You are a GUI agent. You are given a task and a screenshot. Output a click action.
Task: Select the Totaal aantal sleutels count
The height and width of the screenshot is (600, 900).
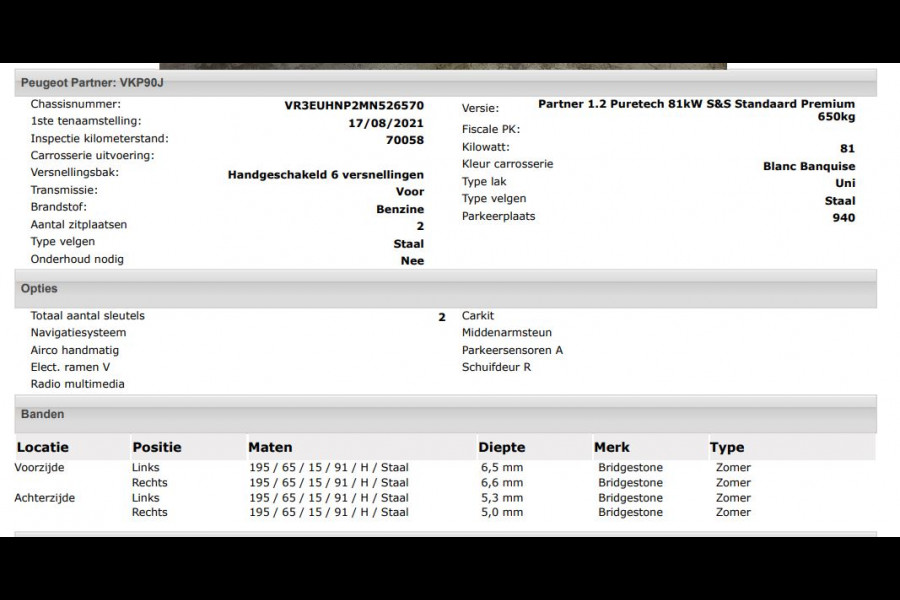pyautogui.click(x=441, y=315)
